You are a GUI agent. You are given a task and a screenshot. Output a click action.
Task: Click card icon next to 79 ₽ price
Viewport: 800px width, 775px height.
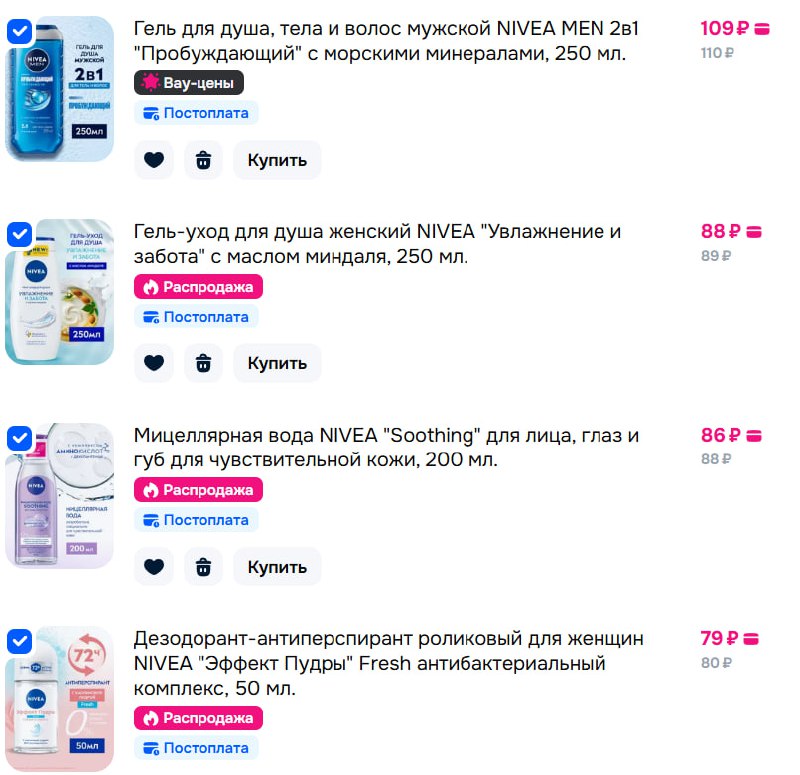click(751, 639)
